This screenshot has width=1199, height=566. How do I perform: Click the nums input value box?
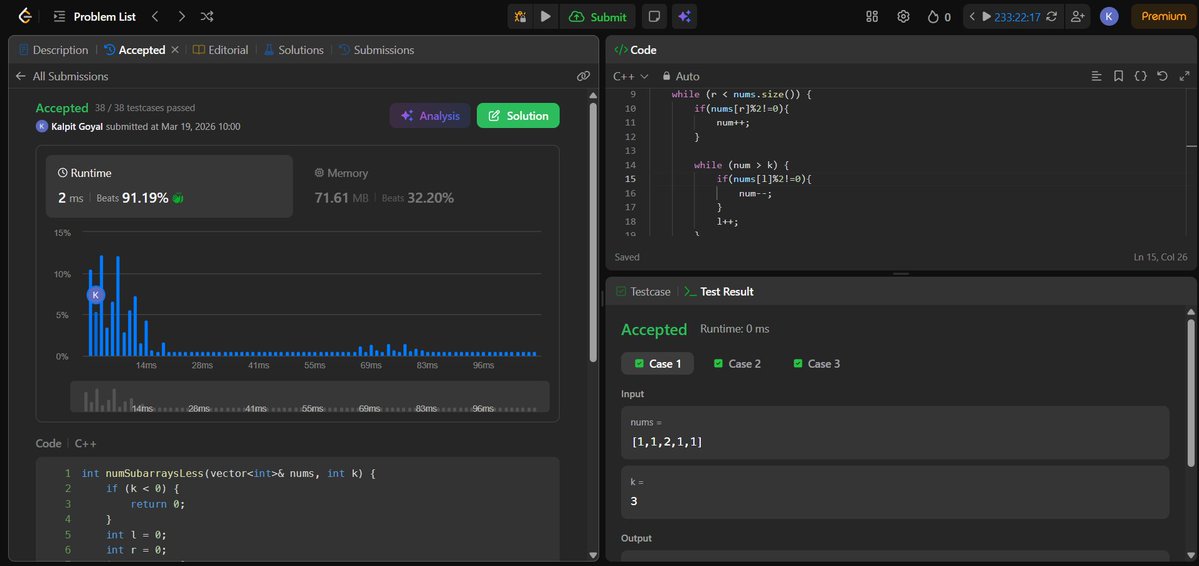point(895,432)
